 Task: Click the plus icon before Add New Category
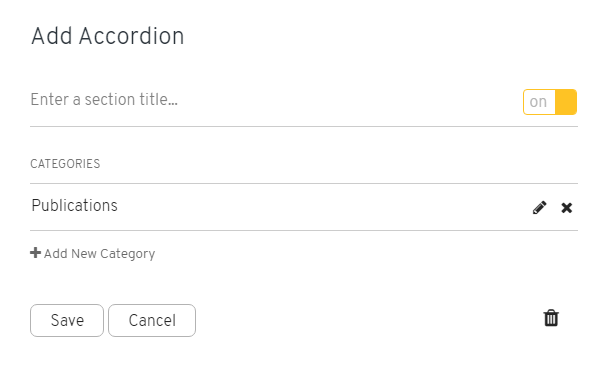click(x=35, y=253)
